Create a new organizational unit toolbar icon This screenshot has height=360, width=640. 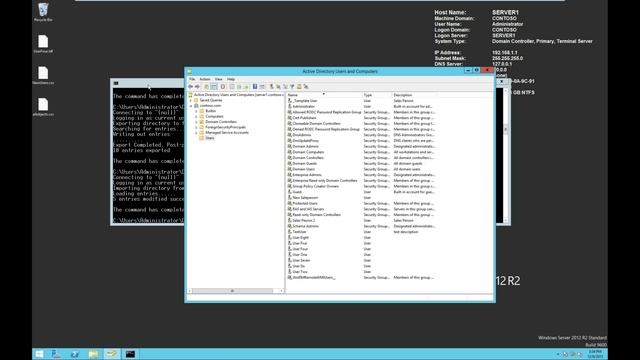285,87
